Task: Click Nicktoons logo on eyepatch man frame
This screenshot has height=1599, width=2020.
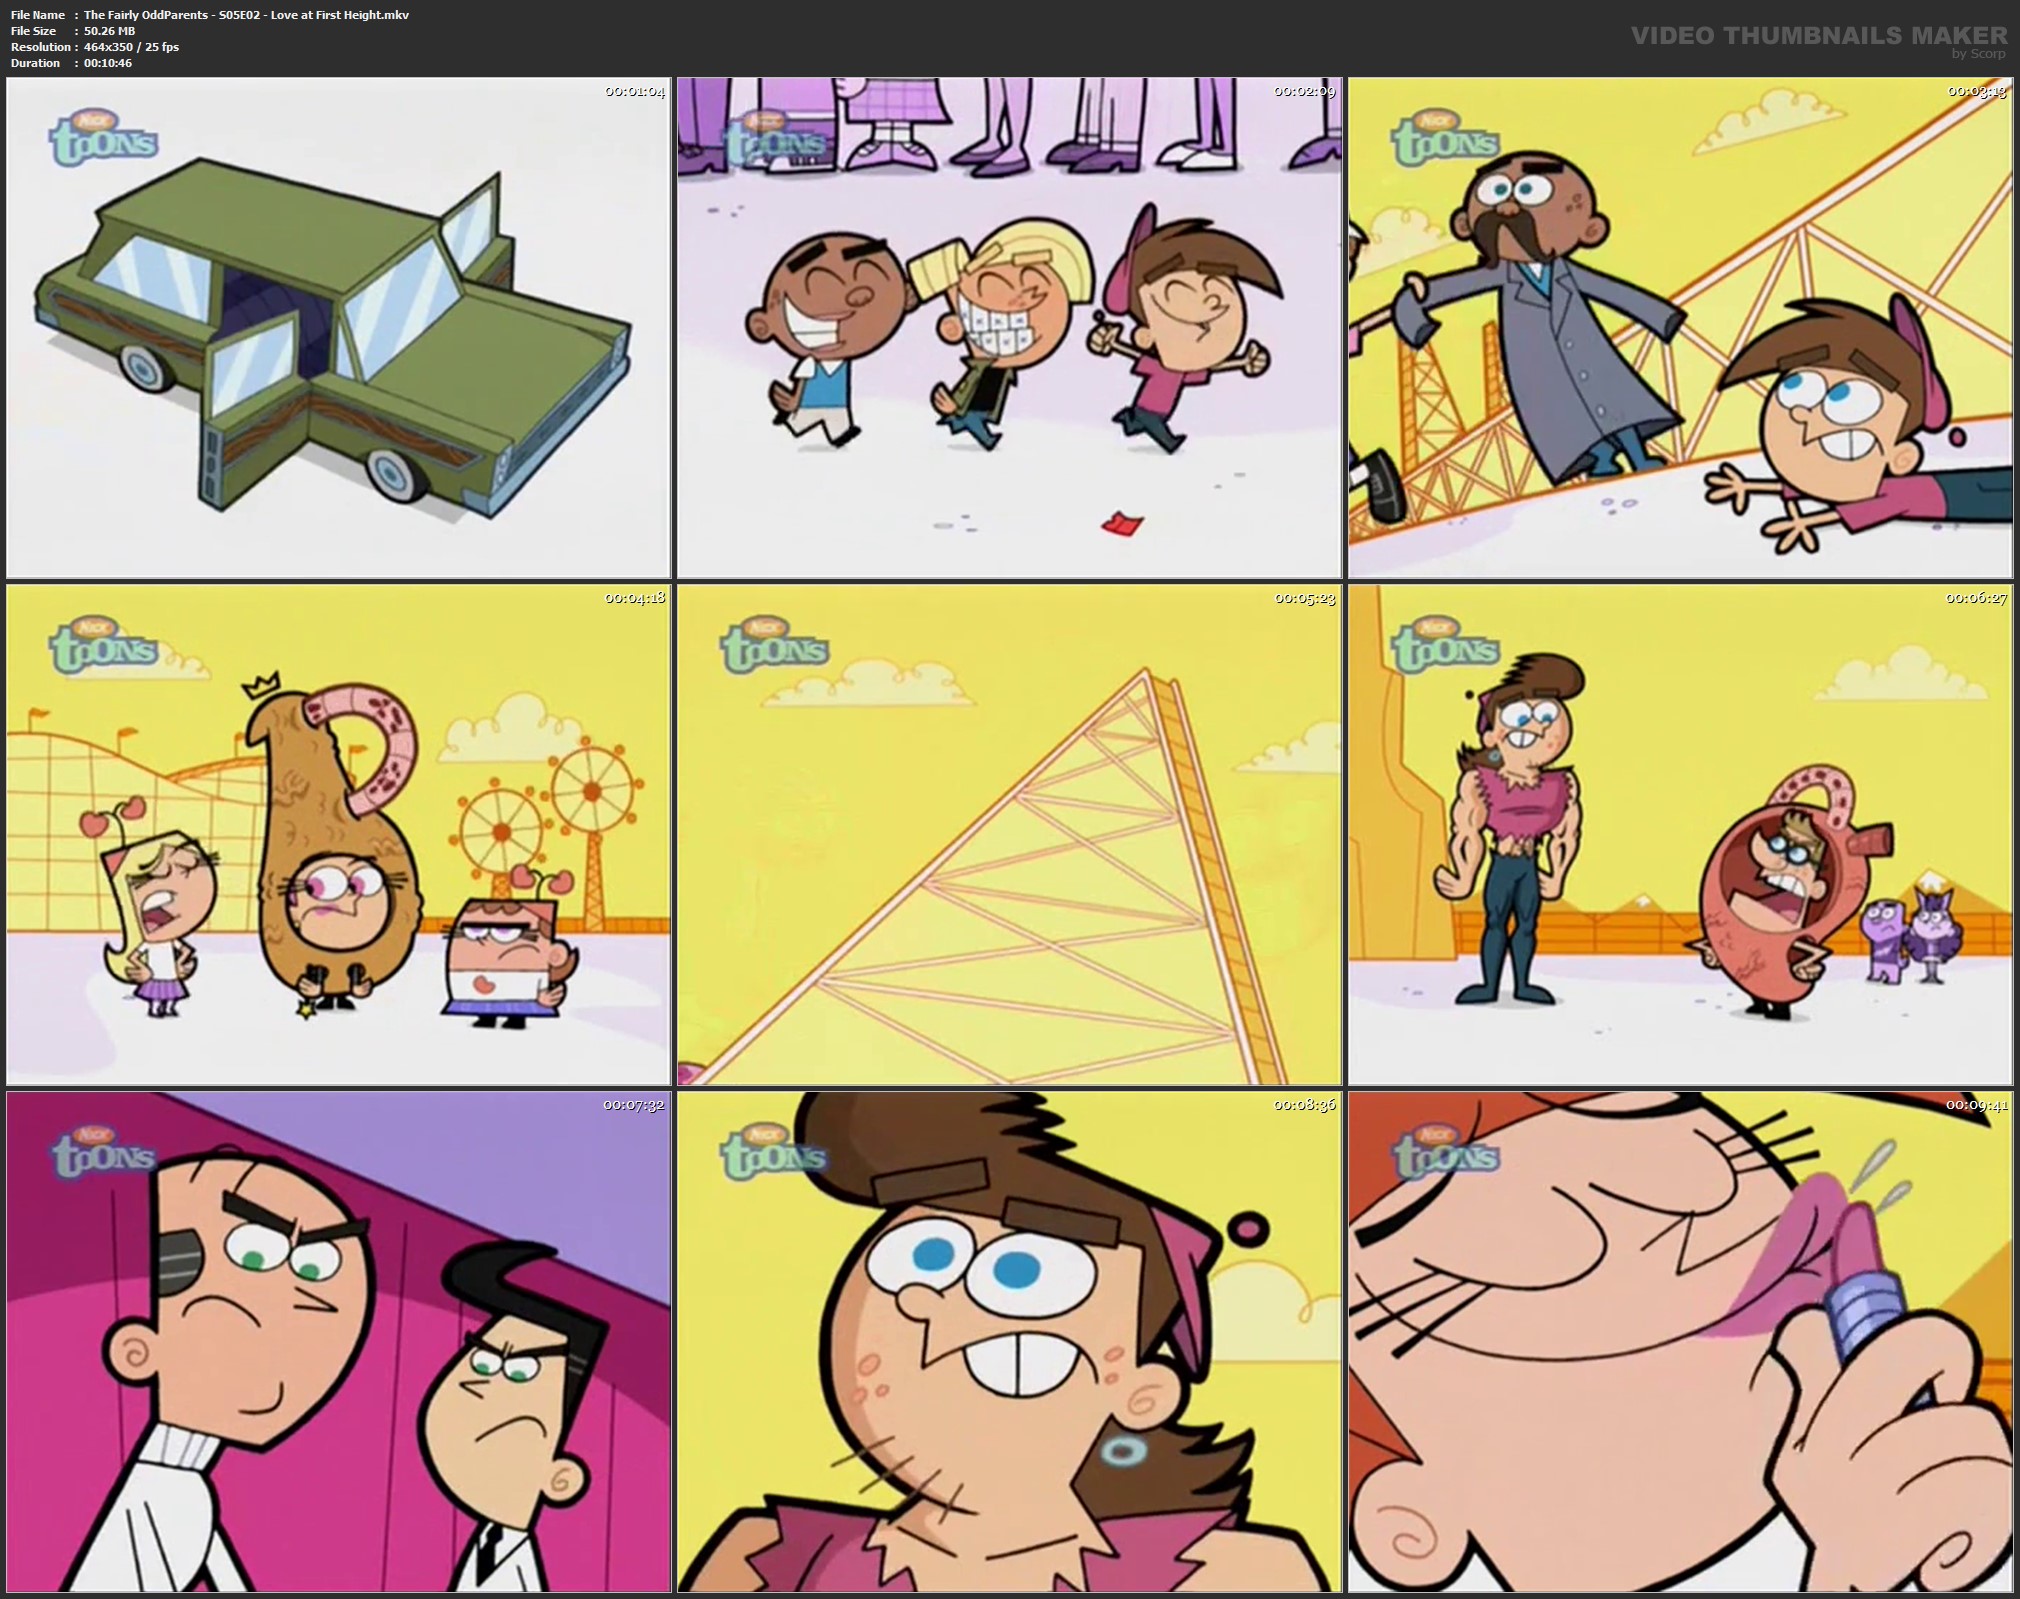Action: [x=103, y=1151]
